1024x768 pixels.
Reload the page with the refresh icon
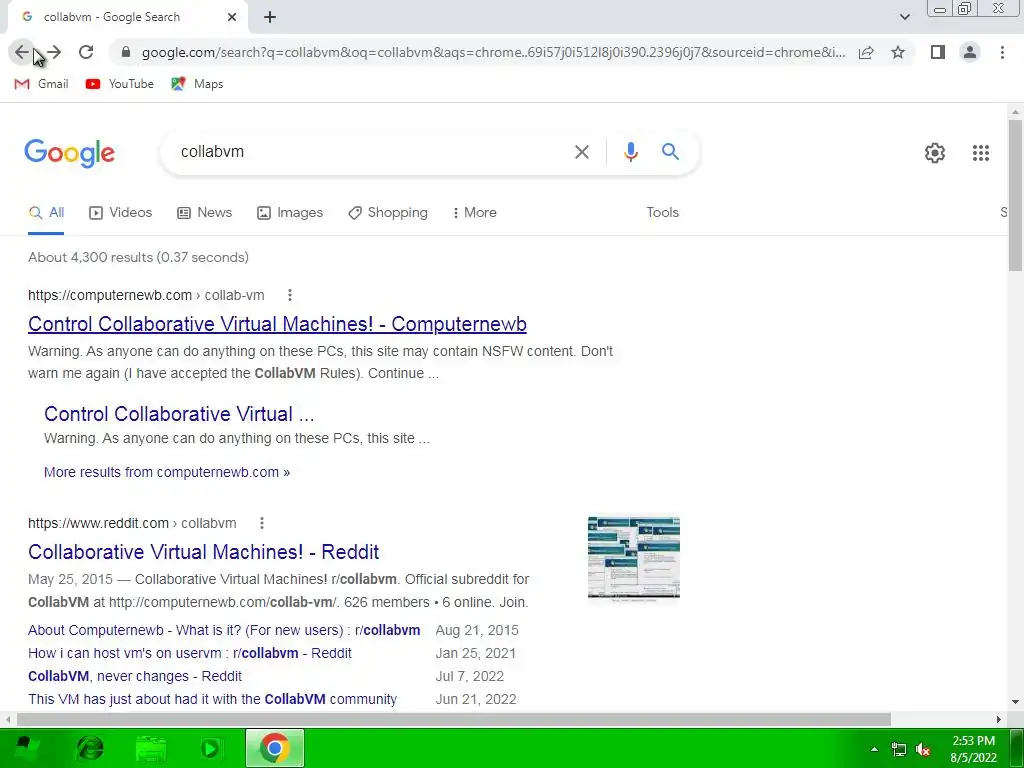(86, 52)
